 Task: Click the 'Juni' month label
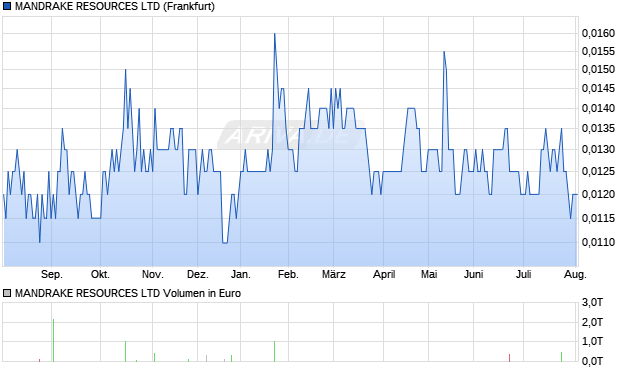(x=474, y=274)
